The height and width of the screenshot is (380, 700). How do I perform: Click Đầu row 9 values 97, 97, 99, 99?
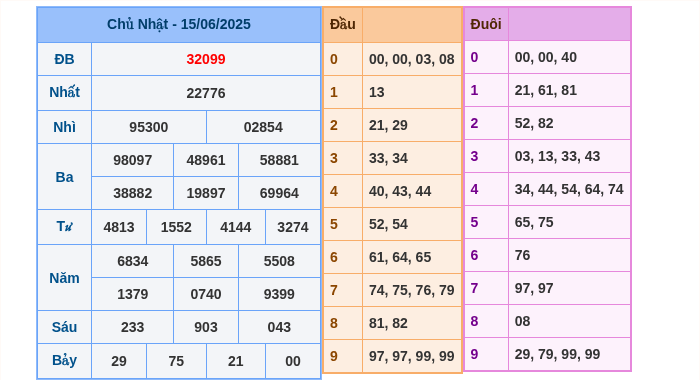412,357
